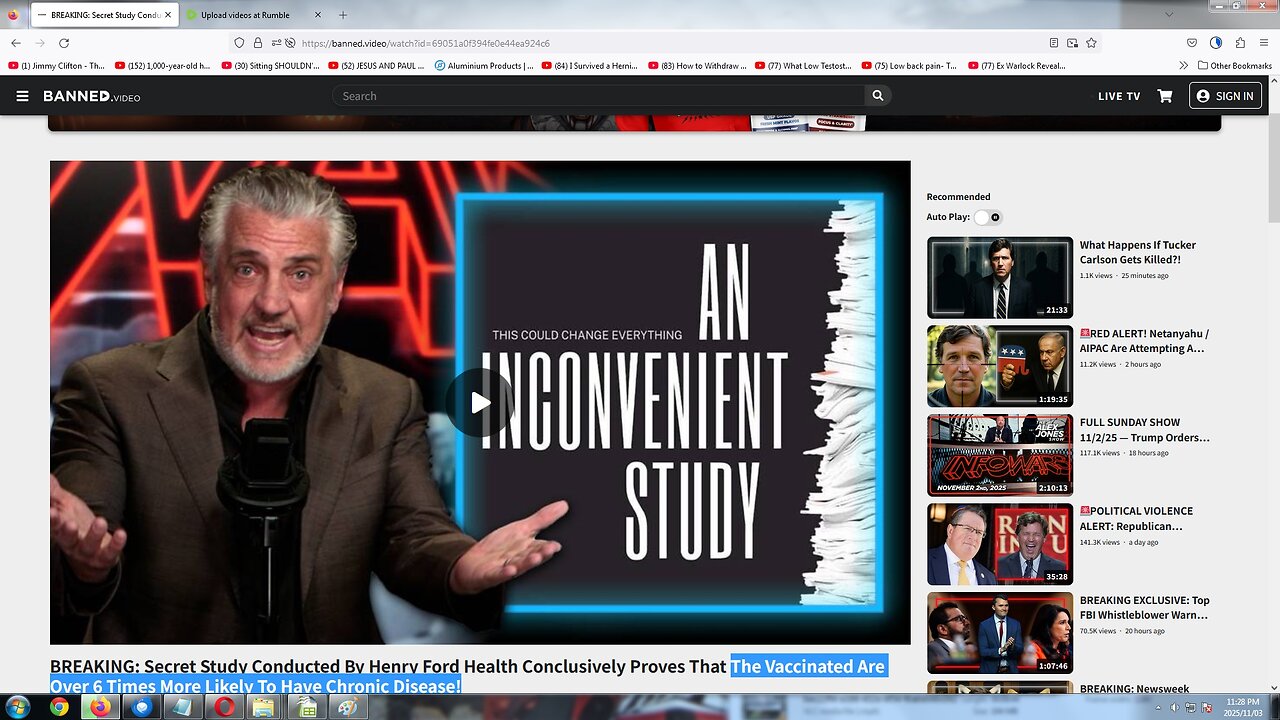1280x720 pixels.
Task: Click the browser Back arrow
Action: point(16,43)
